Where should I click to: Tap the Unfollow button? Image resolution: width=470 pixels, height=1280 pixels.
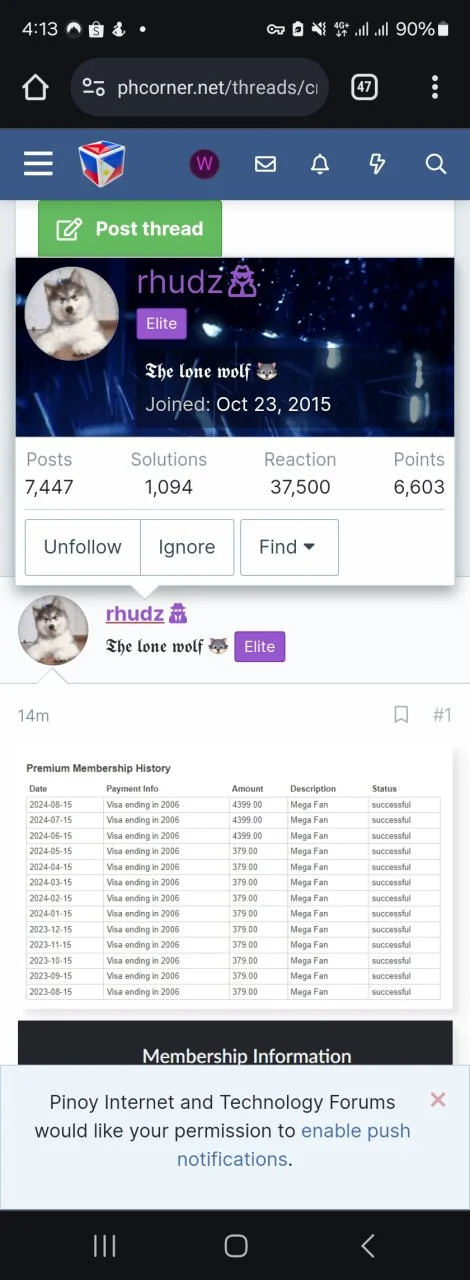point(83,547)
